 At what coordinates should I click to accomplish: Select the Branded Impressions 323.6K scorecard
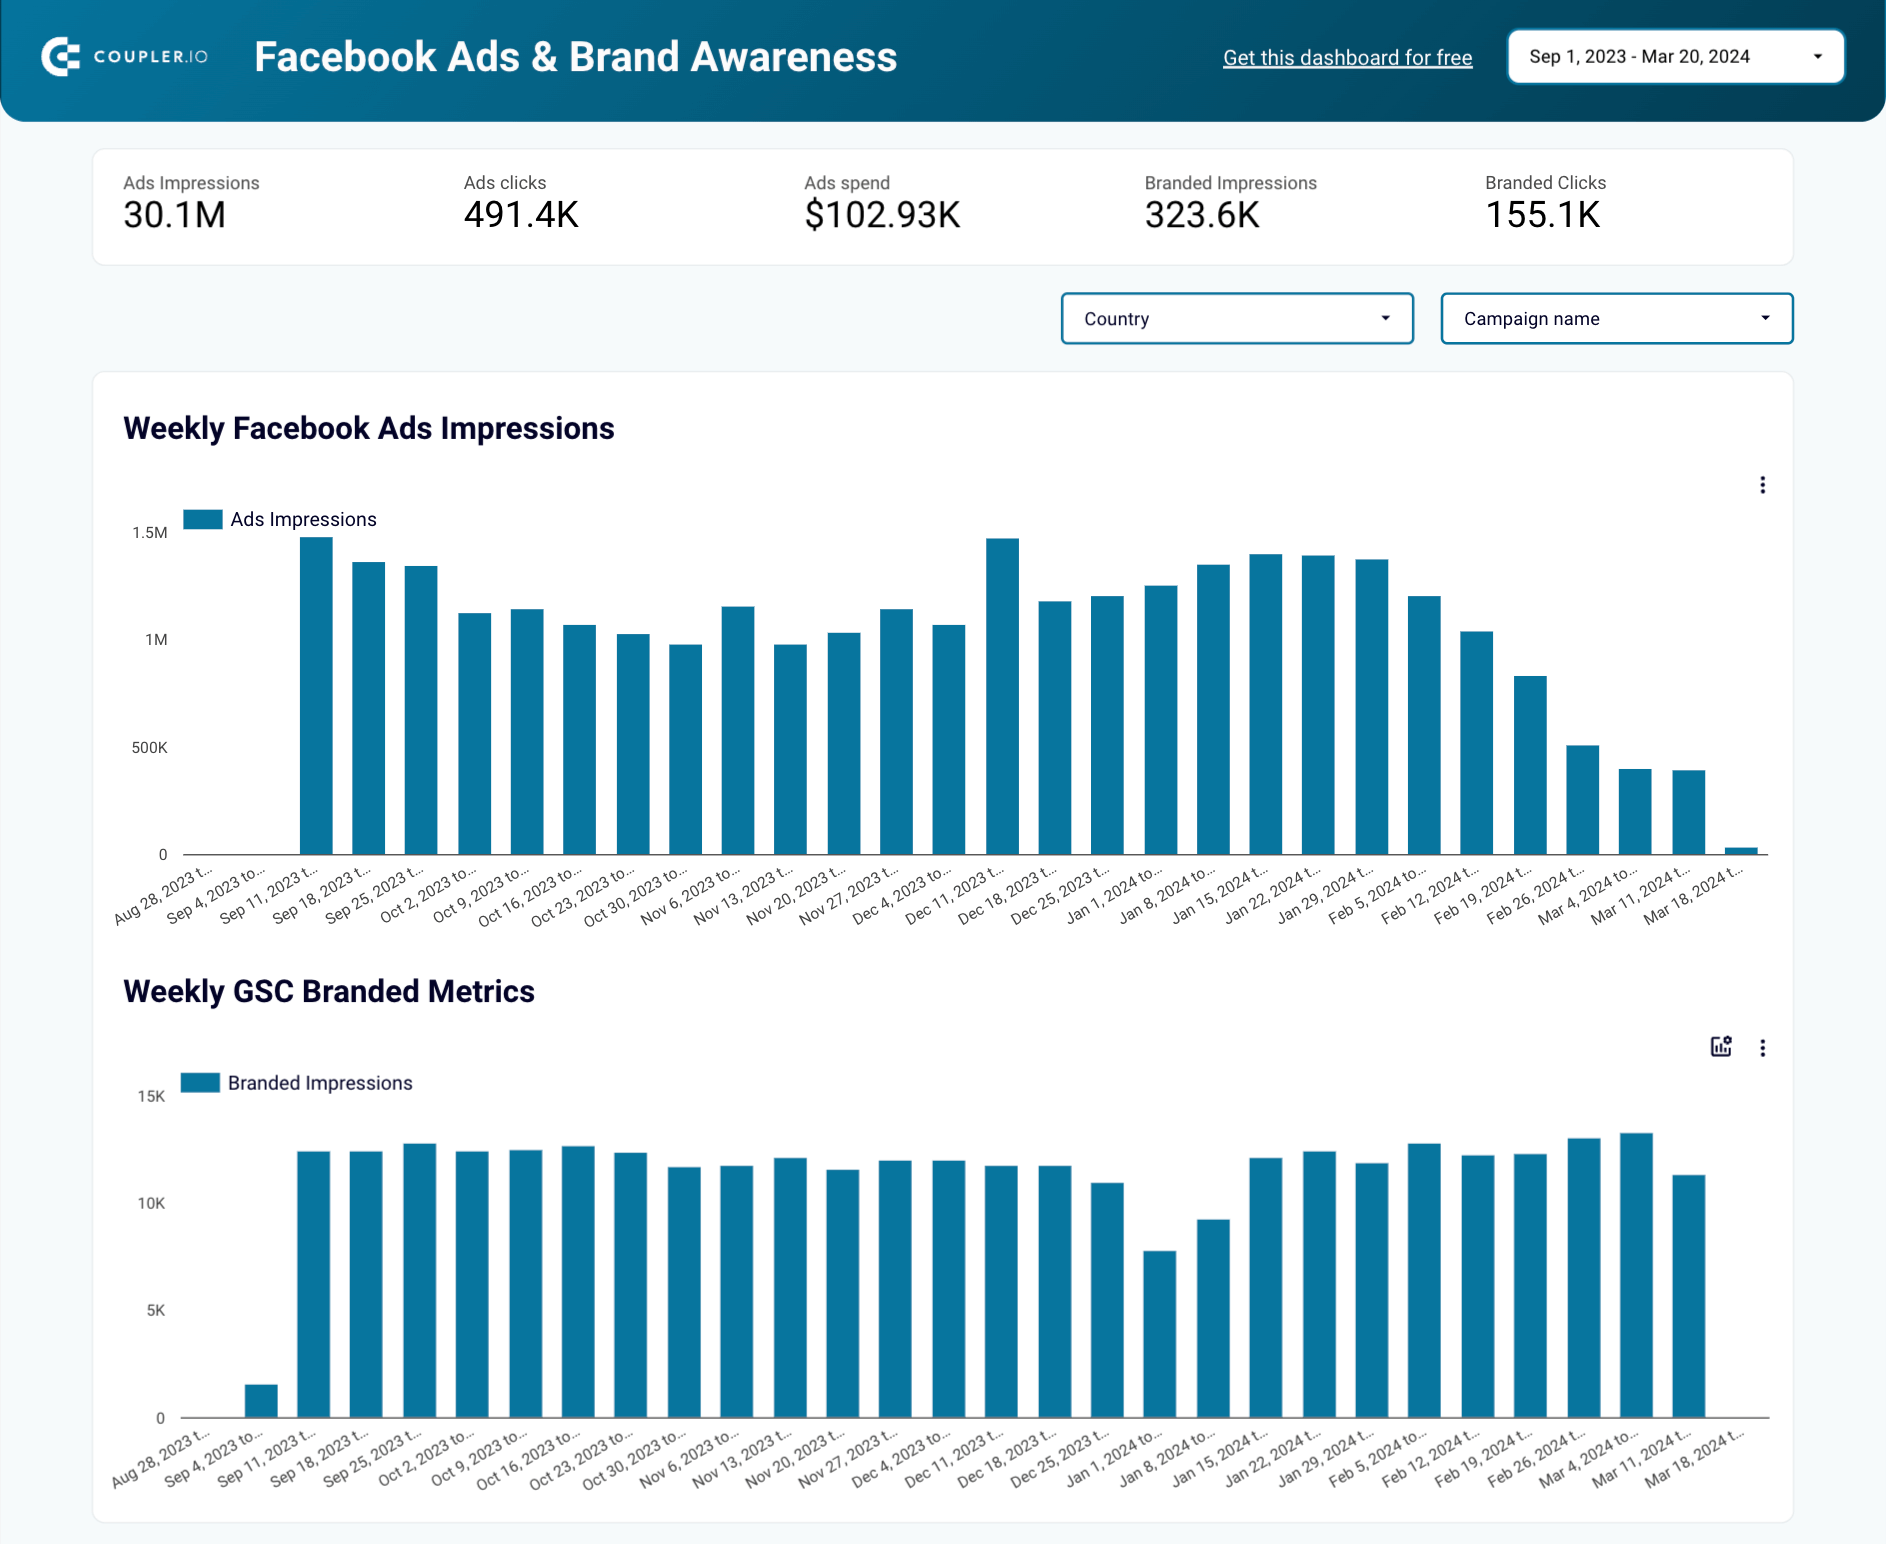[x=1230, y=203]
